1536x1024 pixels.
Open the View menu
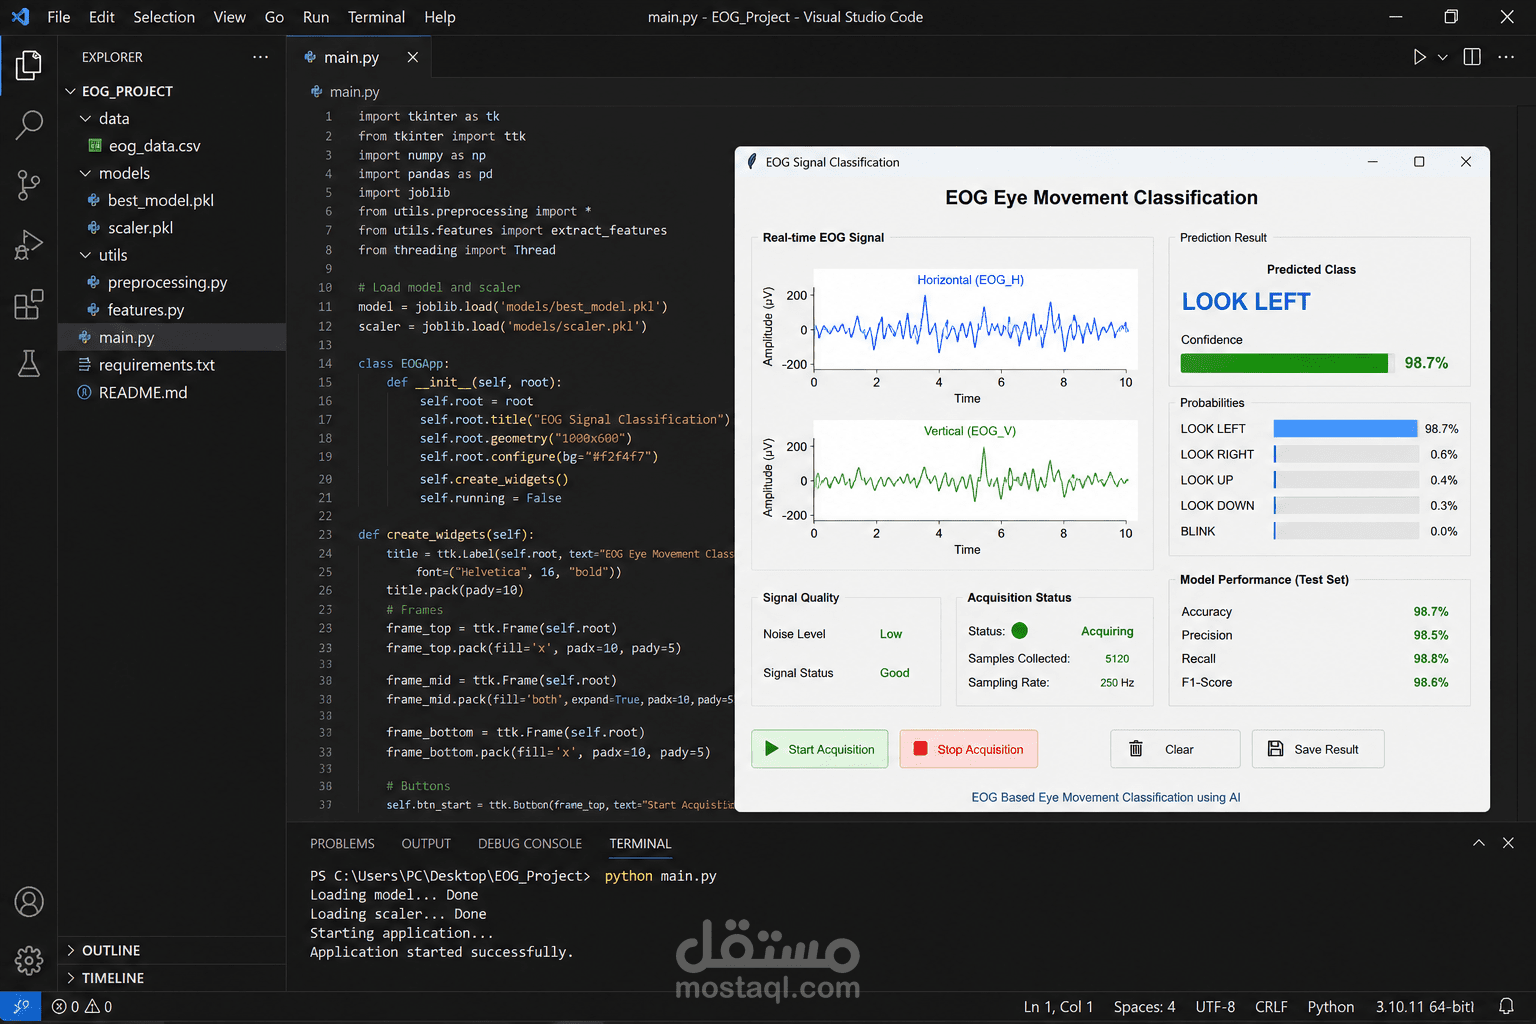[229, 17]
